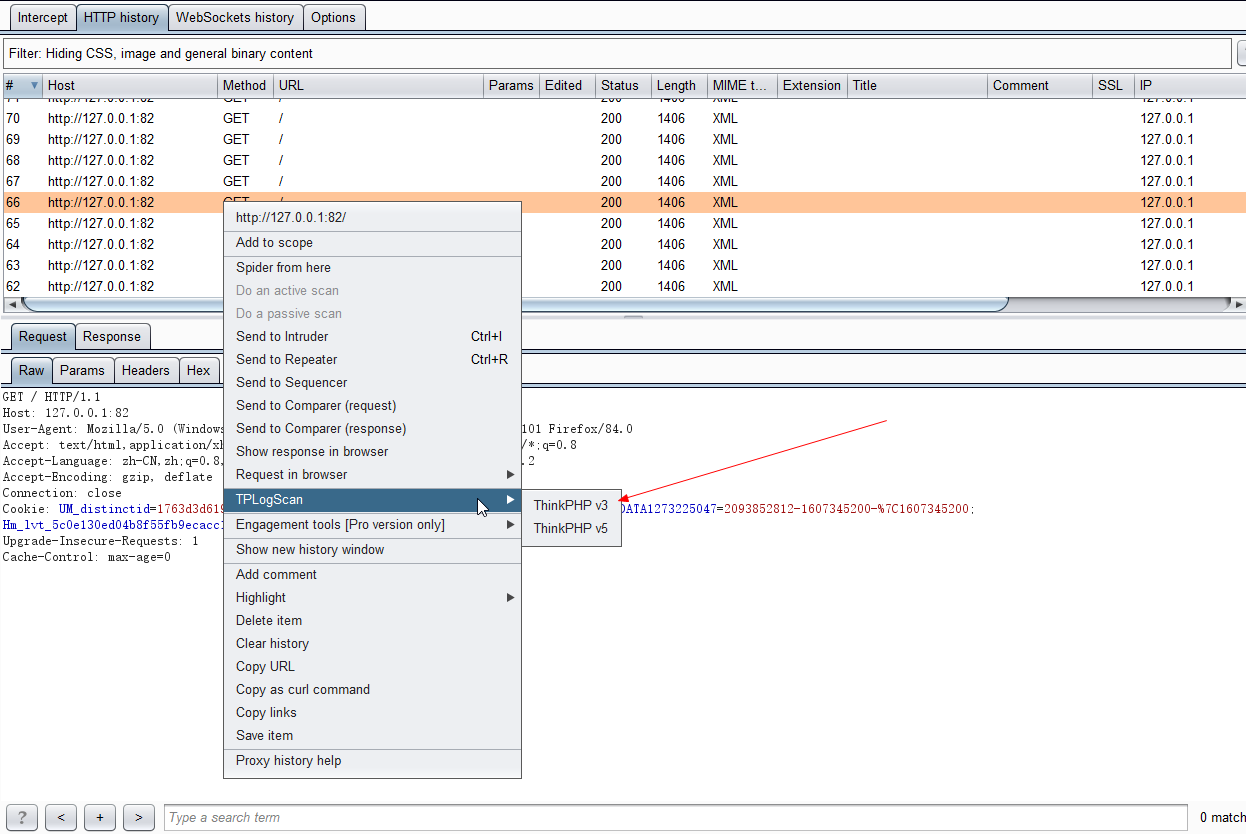Choose Copy as curl command
This screenshot has width=1246, height=834.
coord(372,689)
